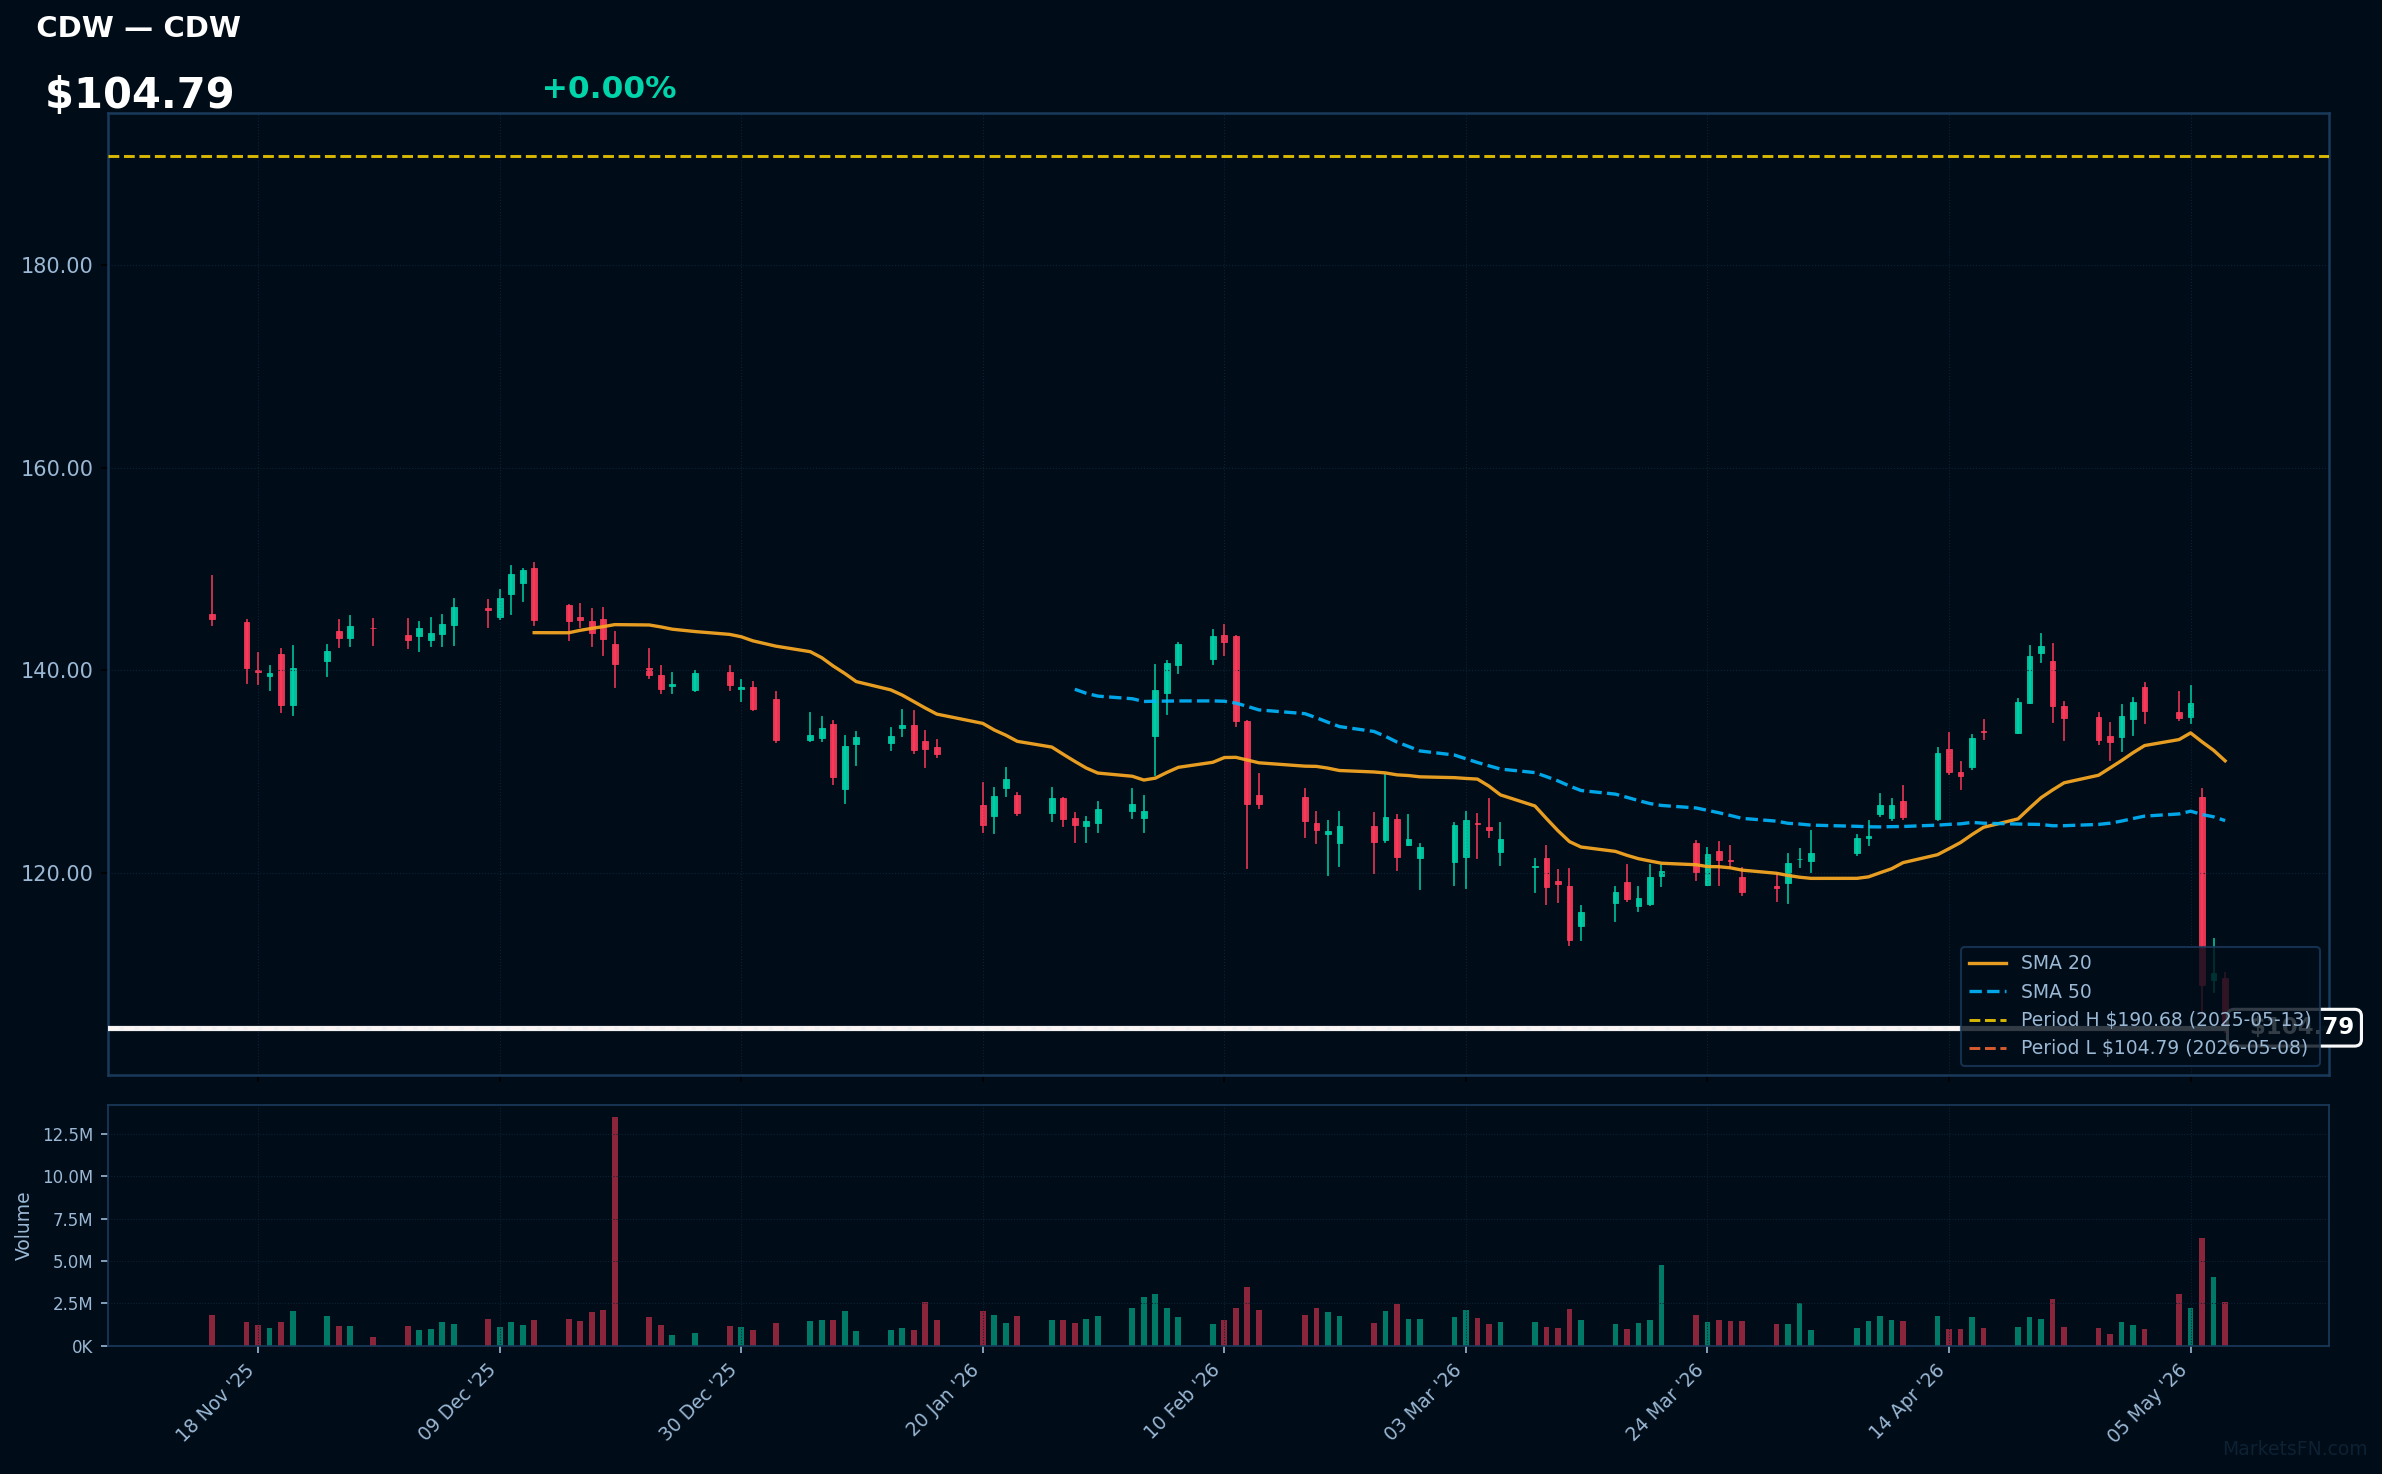Click the 10.0M volume axis label
The width and height of the screenshot is (2382, 1474).
(68, 1177)
